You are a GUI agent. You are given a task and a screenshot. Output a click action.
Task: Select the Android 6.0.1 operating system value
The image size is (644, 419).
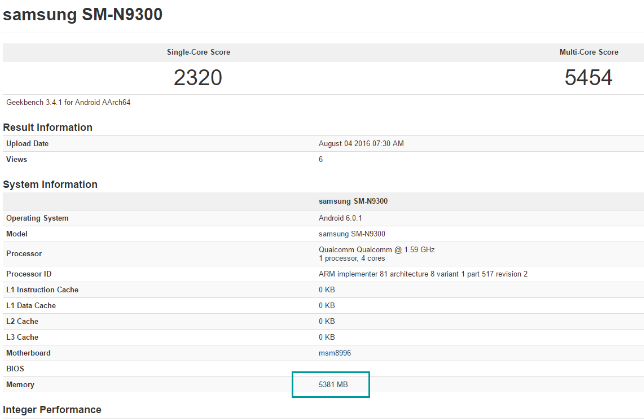pos(340,218)
